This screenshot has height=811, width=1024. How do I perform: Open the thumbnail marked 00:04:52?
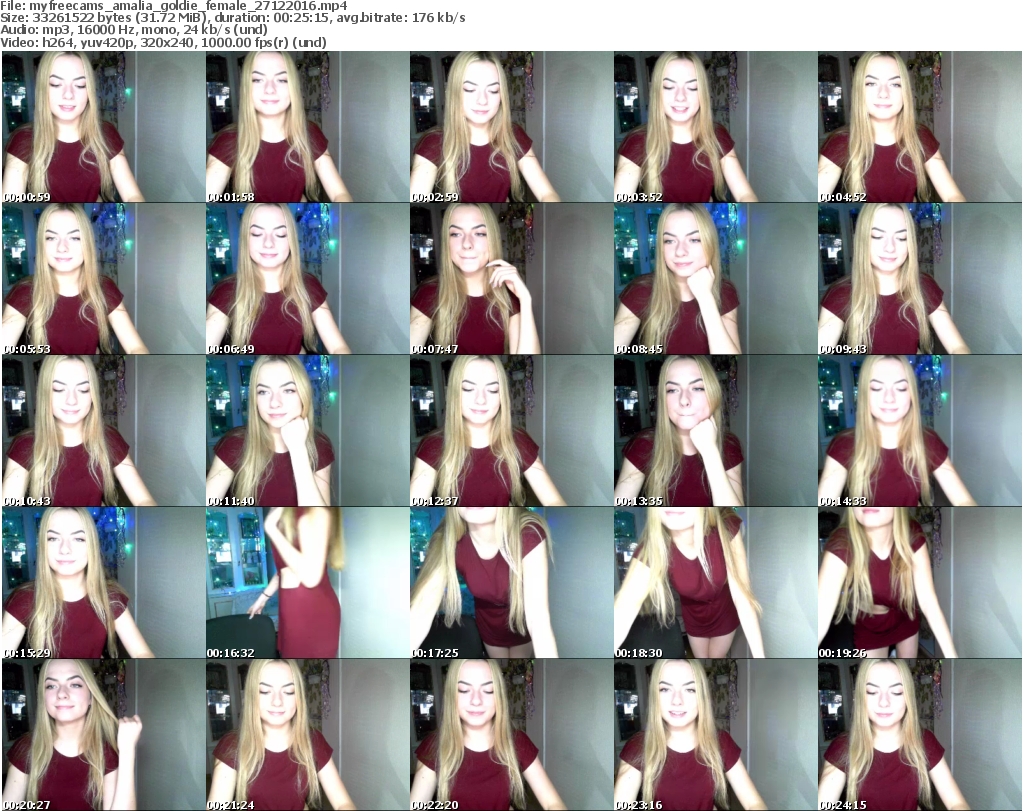(919, 127)
